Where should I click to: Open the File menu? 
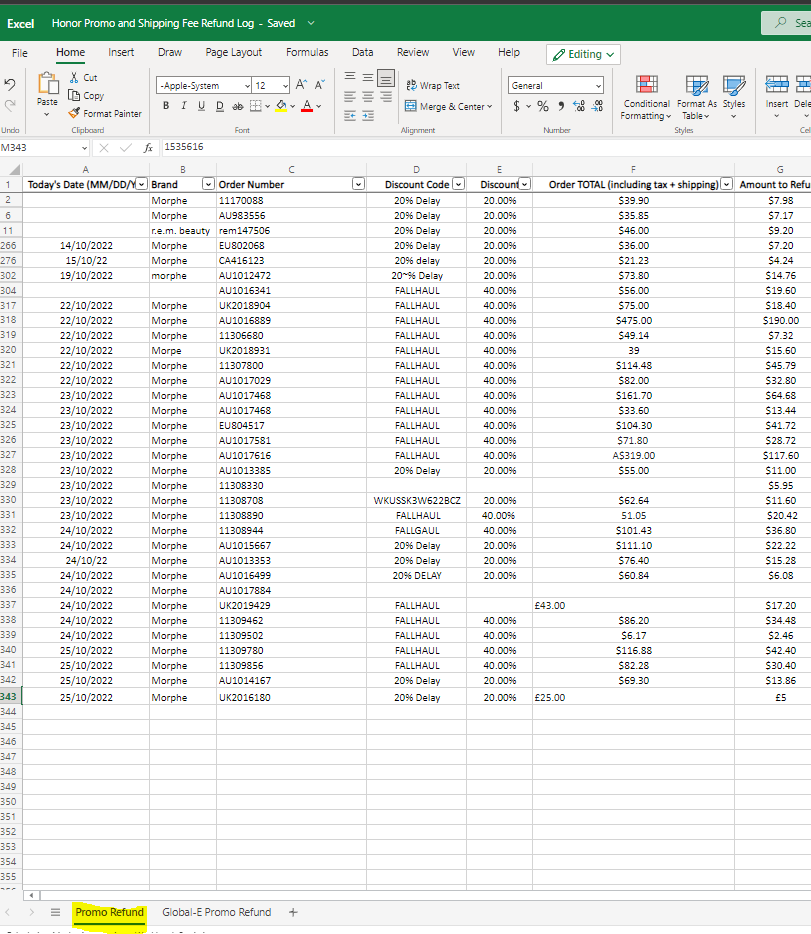pyautogui.click(x=20, y=52)
